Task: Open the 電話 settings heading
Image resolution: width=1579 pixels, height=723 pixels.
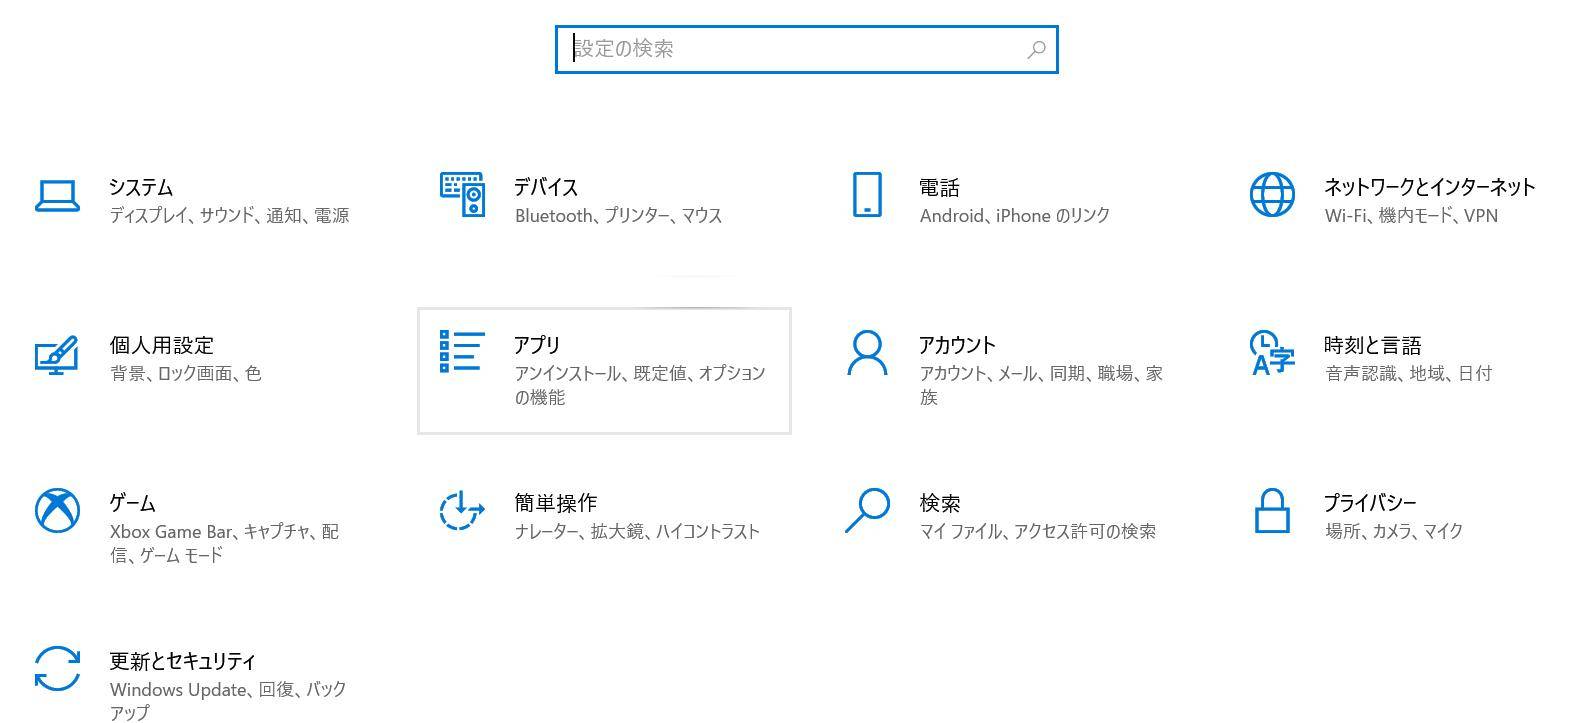Action: point(939,187)
